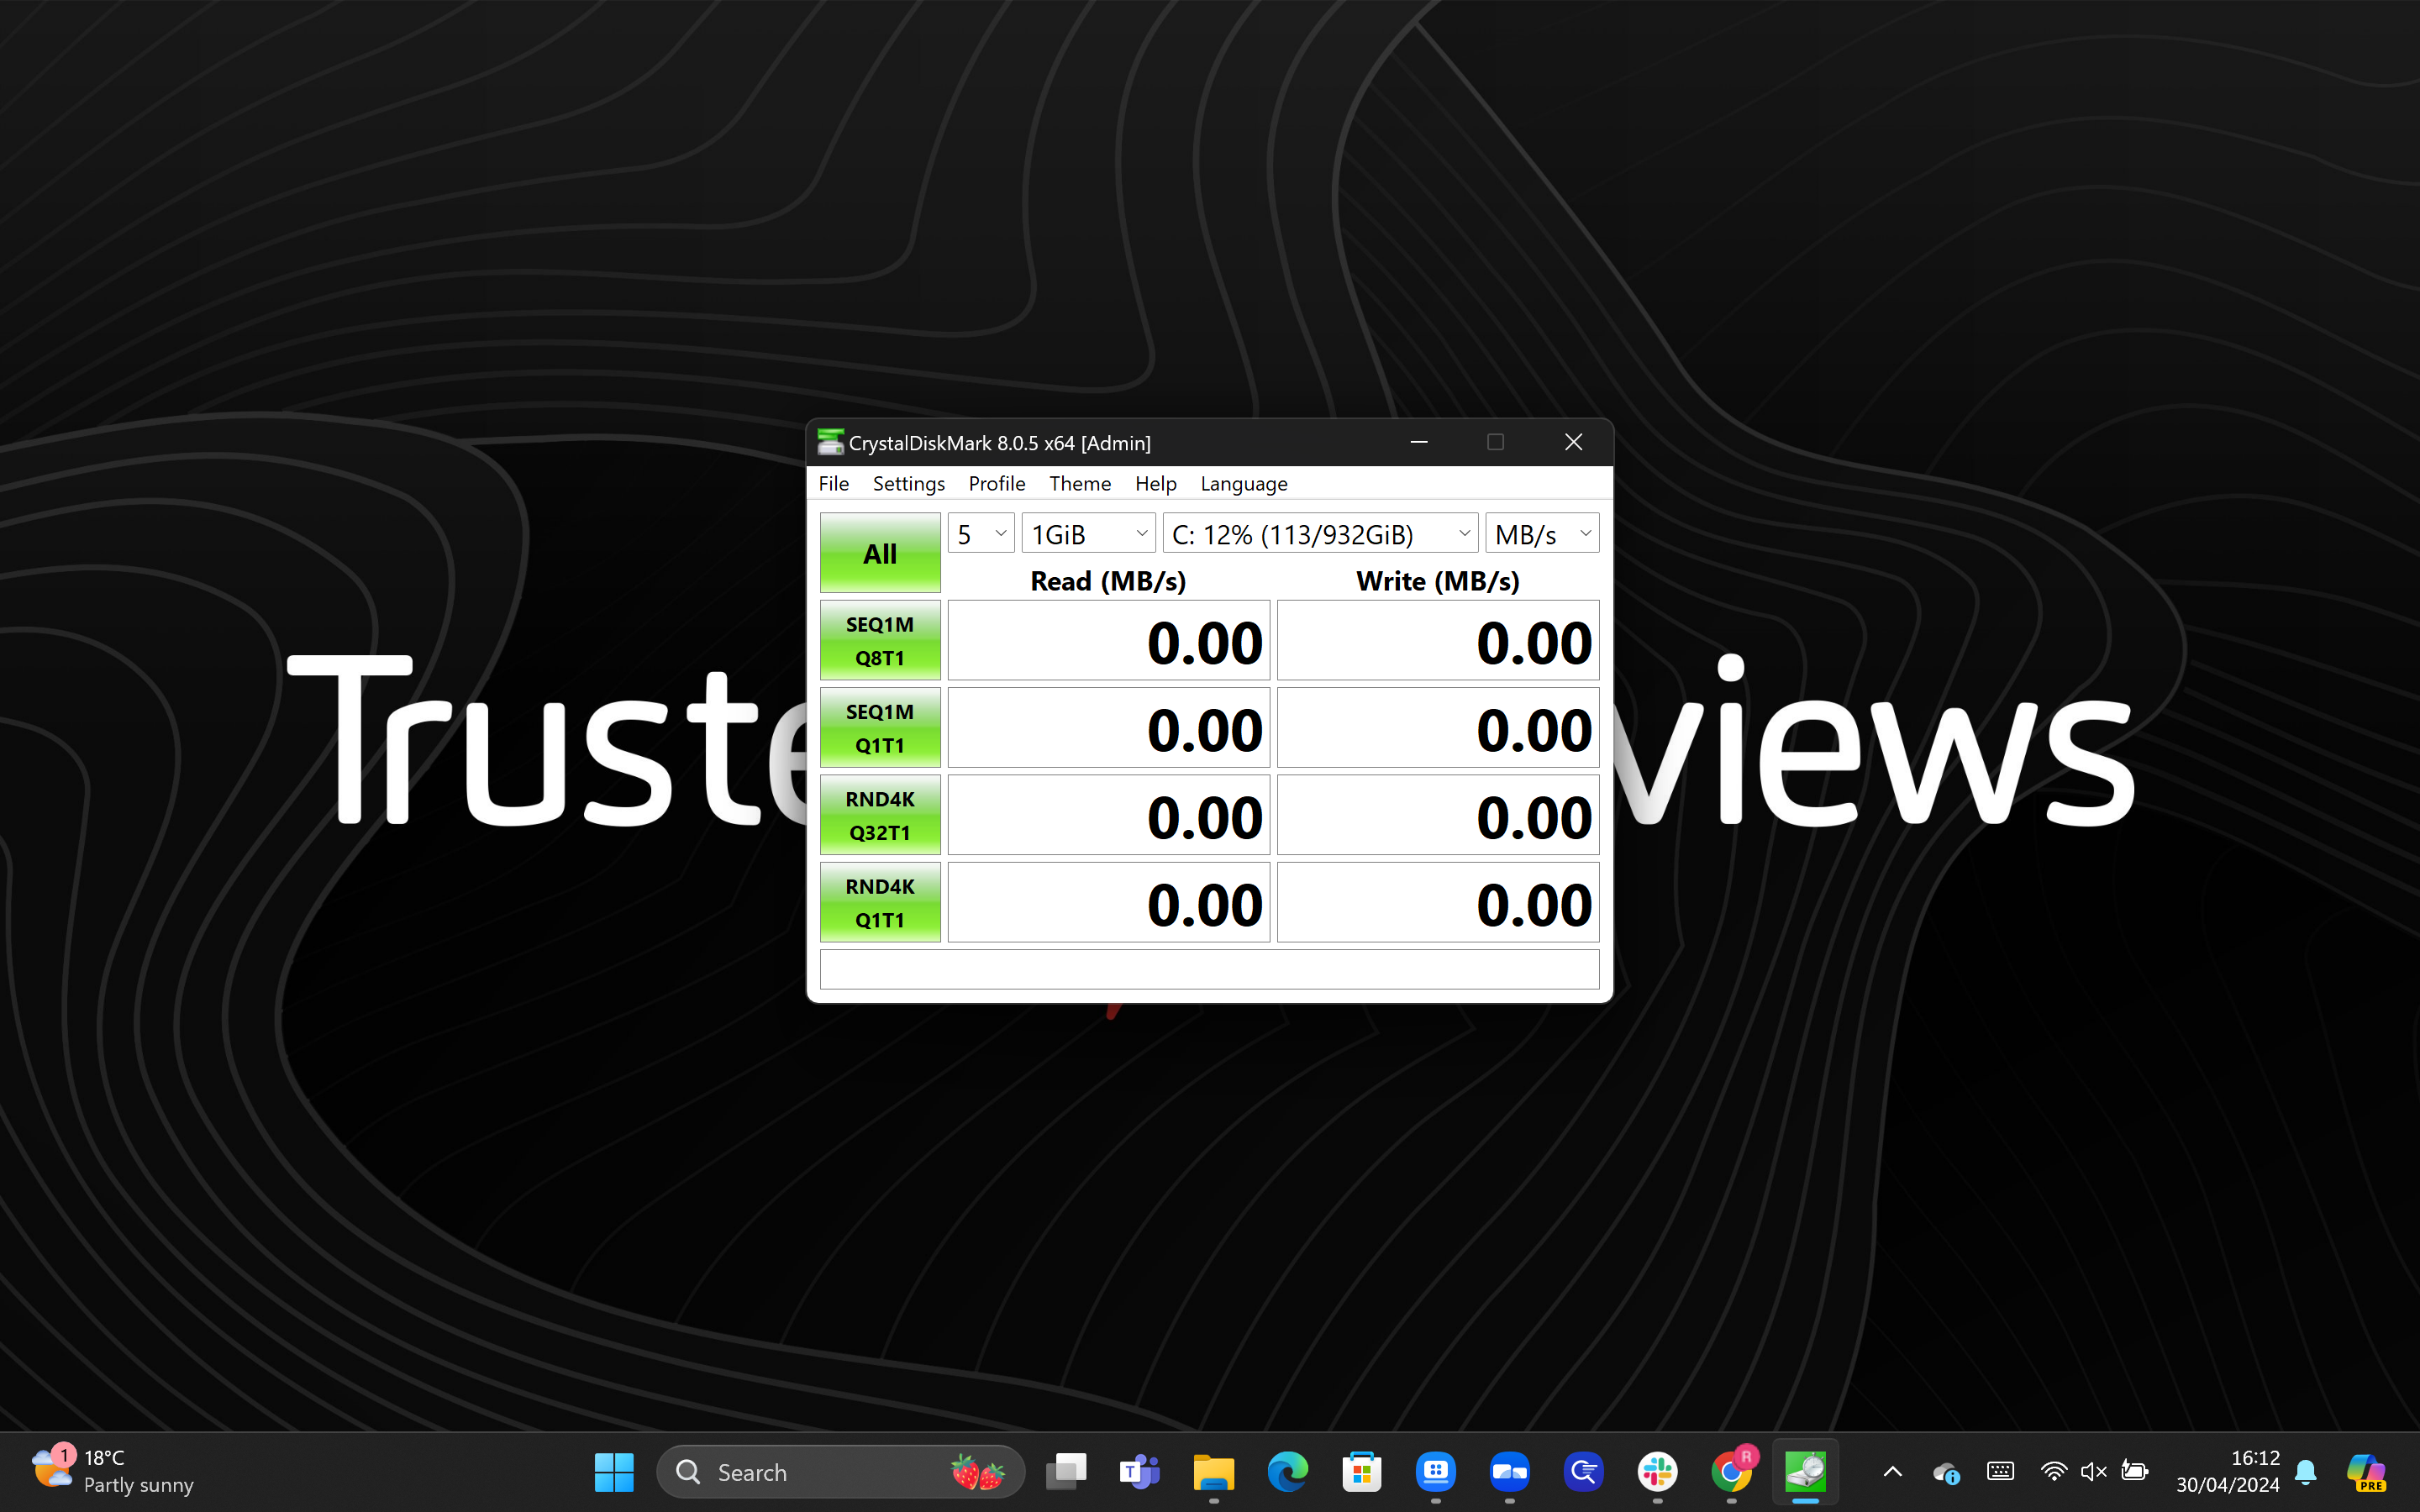Launch Microsoft Teams from the taskbar

[x=1140, y=1472]
